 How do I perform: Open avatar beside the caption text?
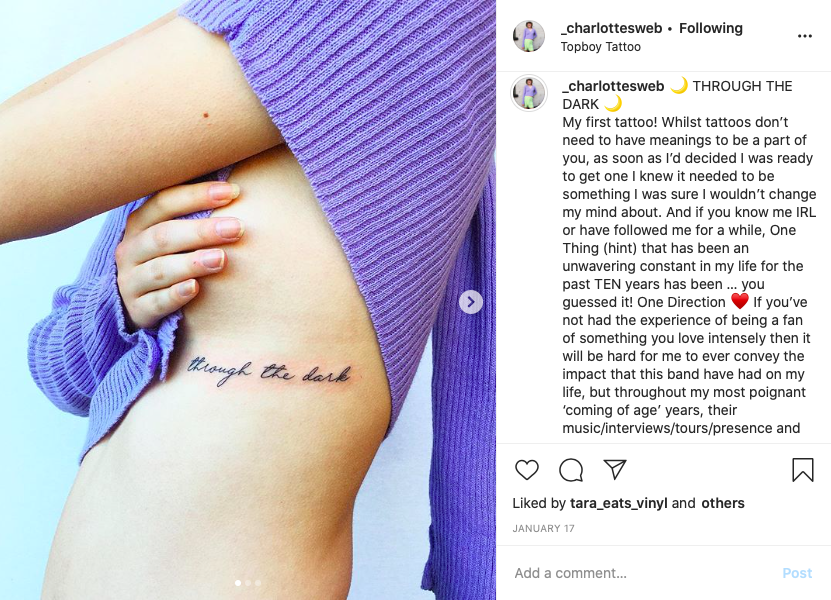click(x=528, y=93)
